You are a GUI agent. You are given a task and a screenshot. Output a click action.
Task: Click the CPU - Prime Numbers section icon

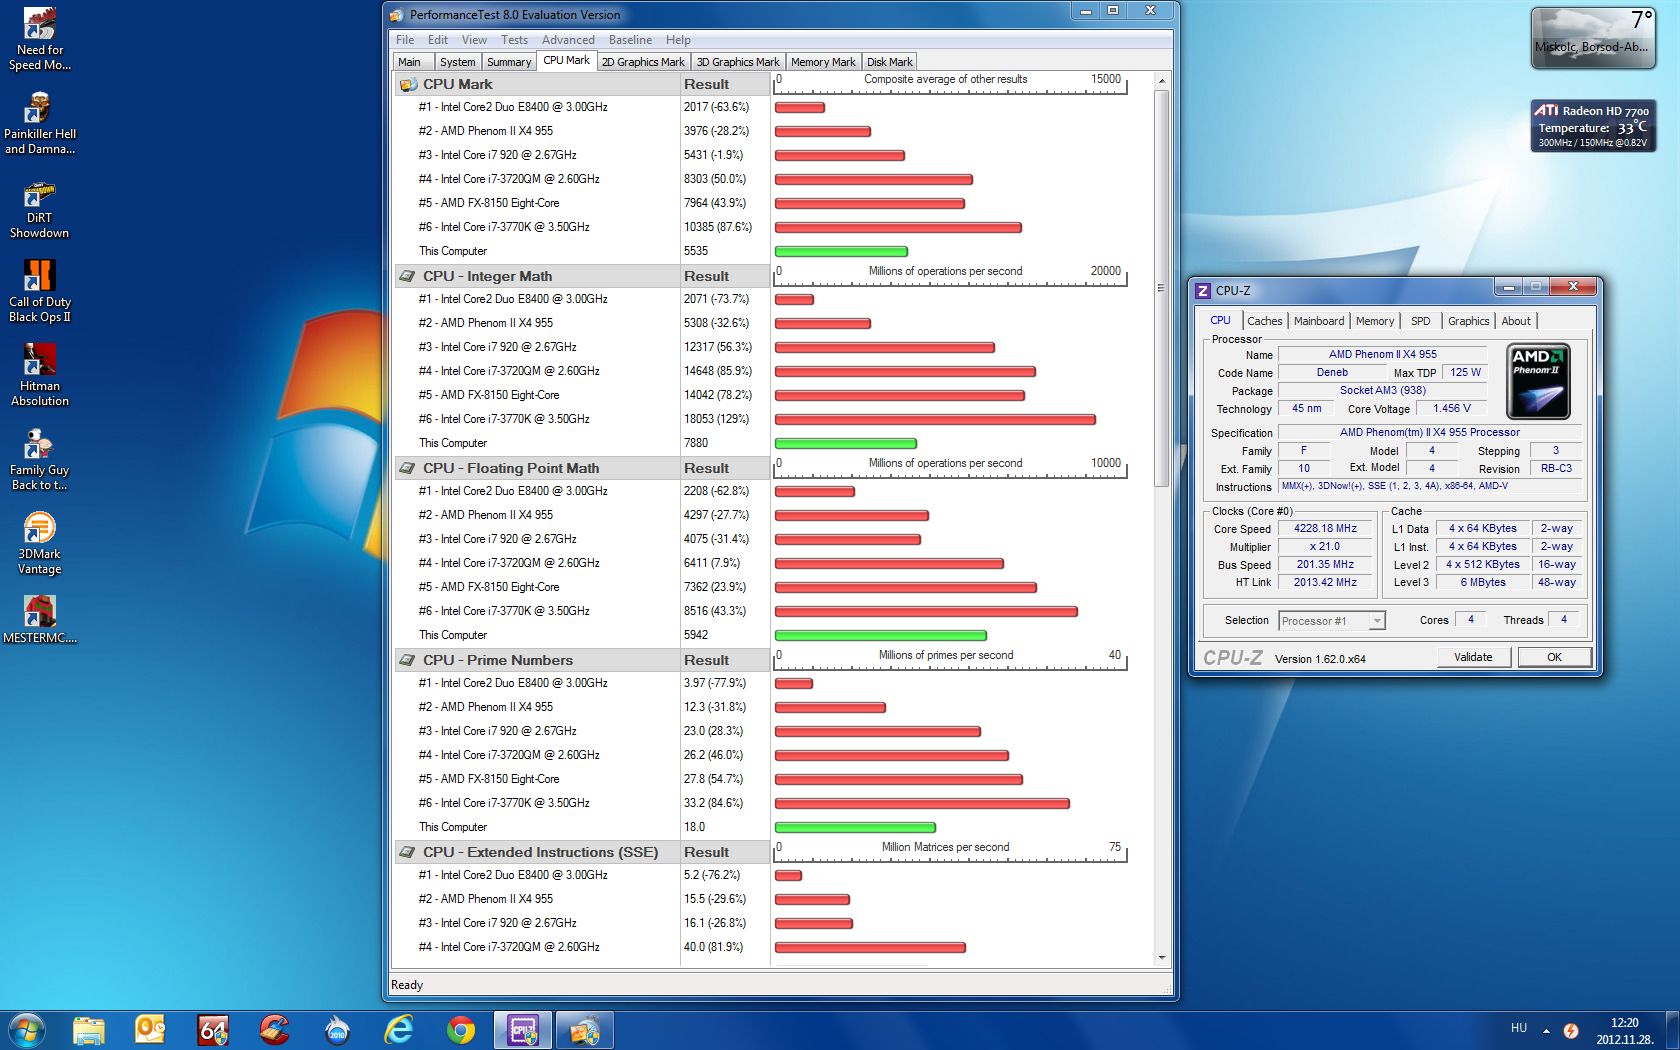[x=408, y=661]
